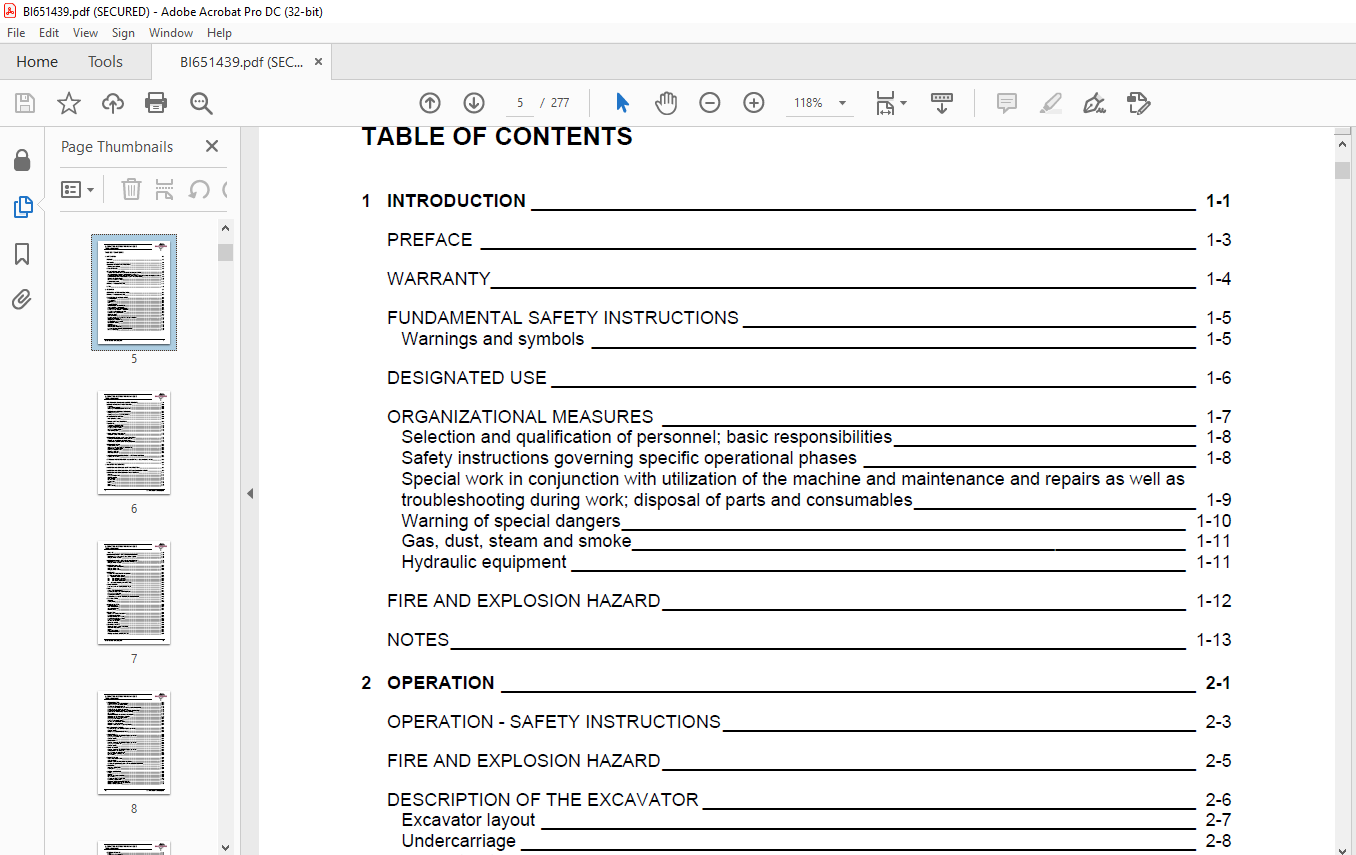Click the rotate counterclockwise icon in thumbnails
This screenshot has height=855, width=1356.
coord(199,189)
